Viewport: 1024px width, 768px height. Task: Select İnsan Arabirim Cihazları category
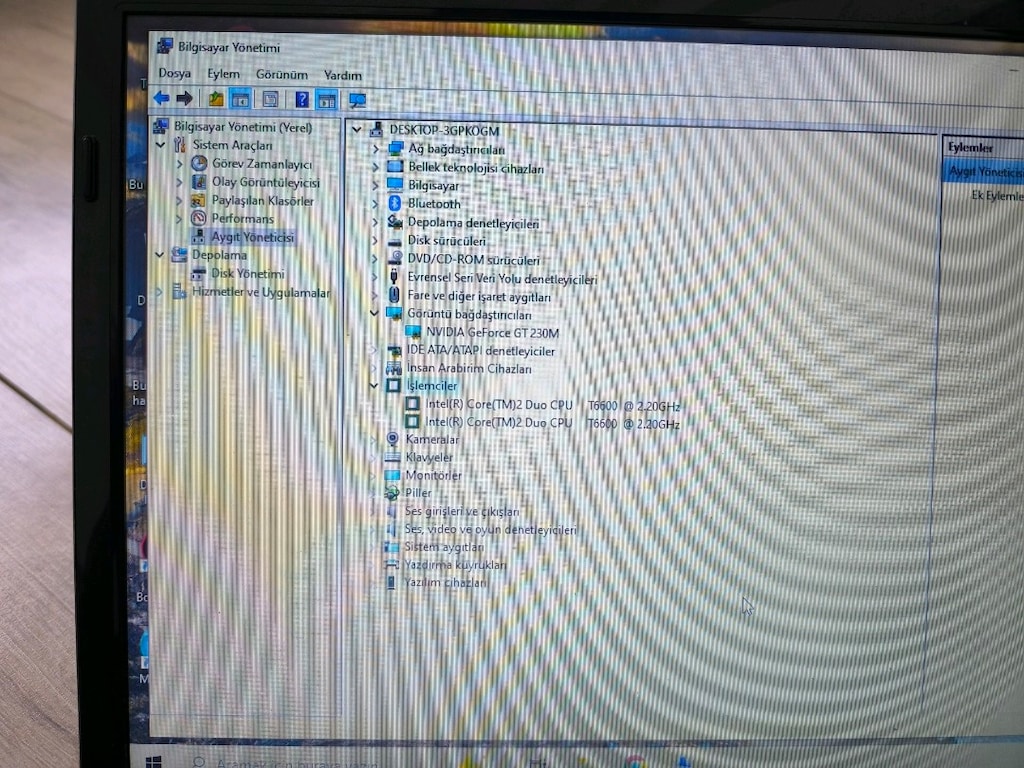pos(469,368)
